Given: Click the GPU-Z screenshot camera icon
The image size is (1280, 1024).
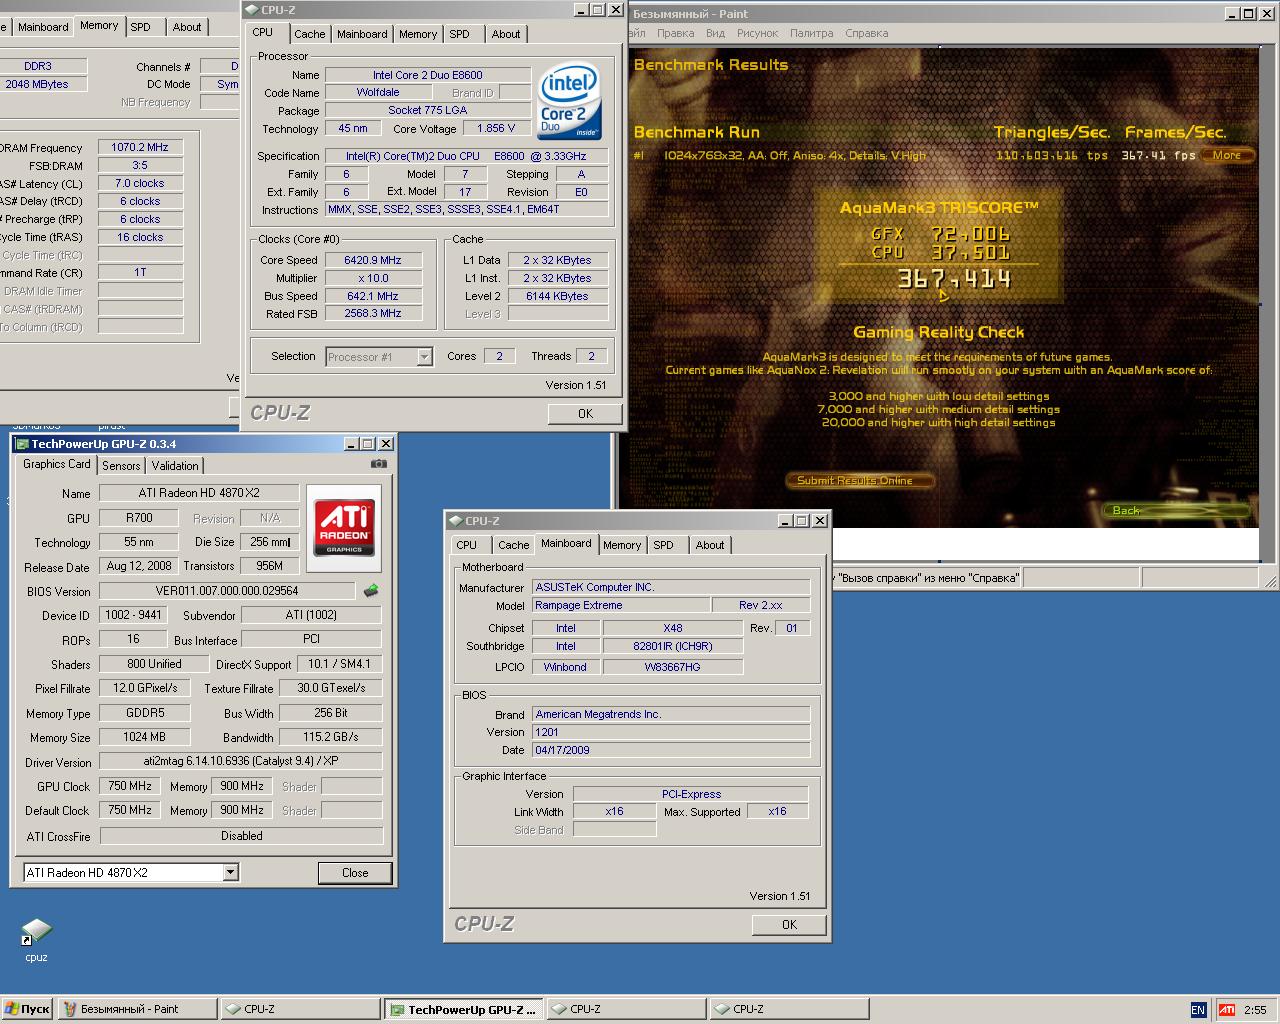Looking at the screenshot, I should (x=378, y=464).
